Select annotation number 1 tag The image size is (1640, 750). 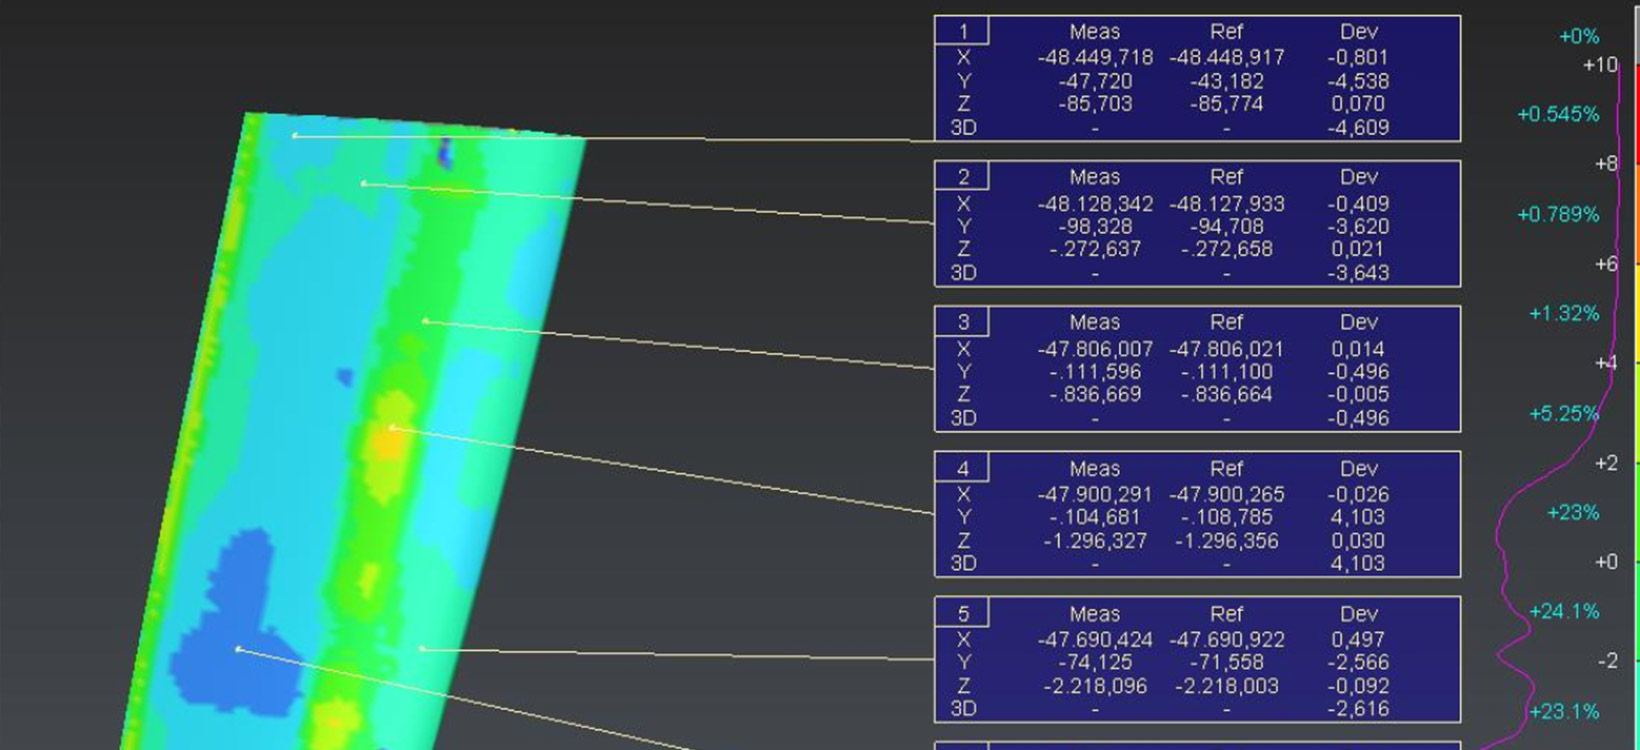coord(962,31)
